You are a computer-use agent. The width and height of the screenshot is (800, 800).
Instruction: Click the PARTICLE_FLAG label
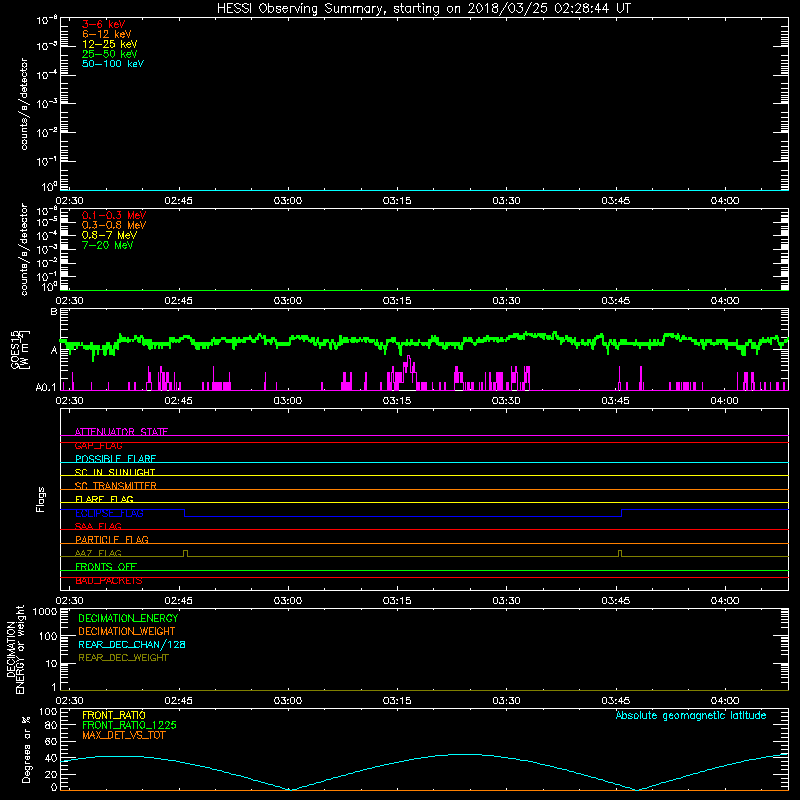click(x=112, y=539)
